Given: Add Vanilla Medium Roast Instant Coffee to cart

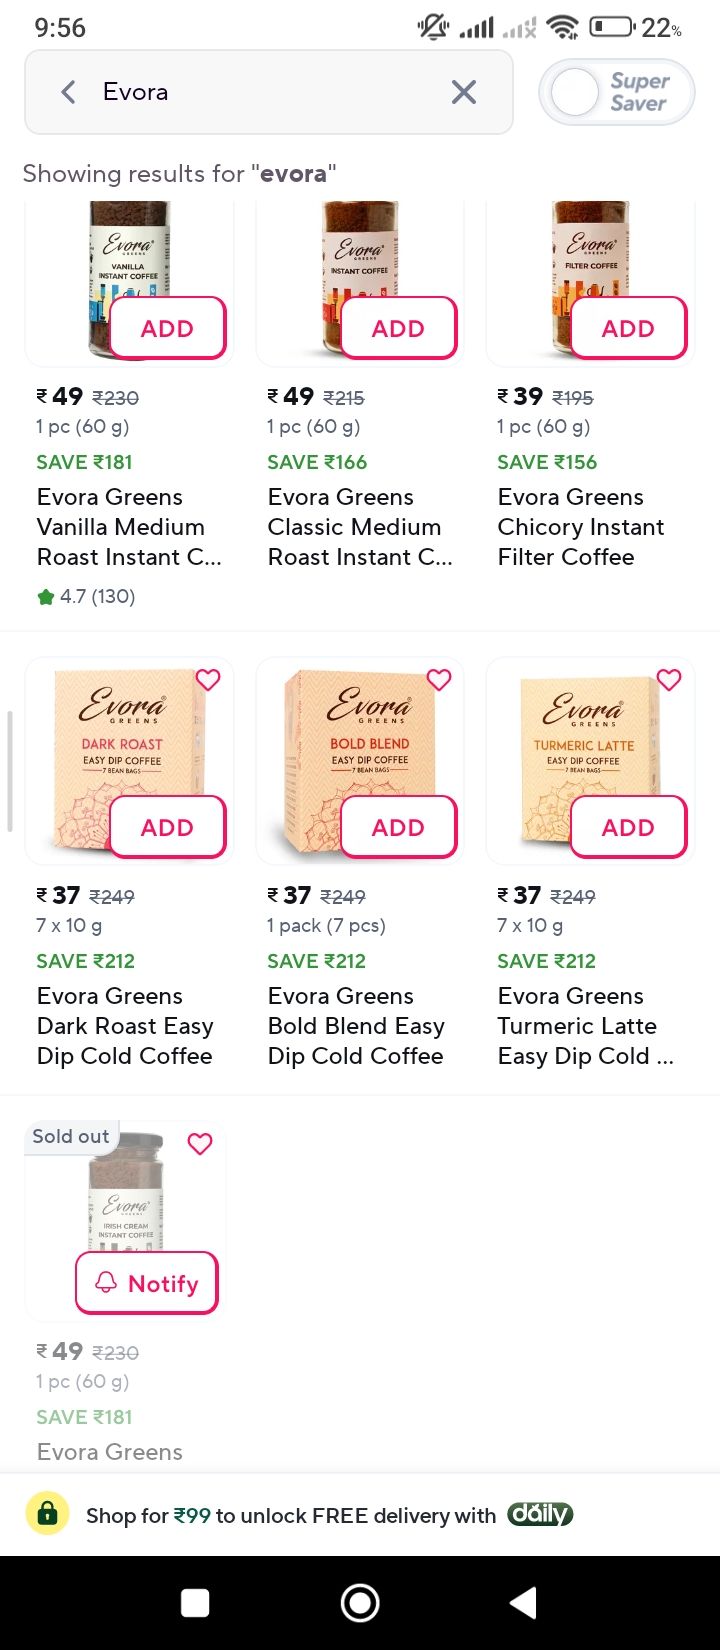Looking at the screenshot, I should click(167, 328).
